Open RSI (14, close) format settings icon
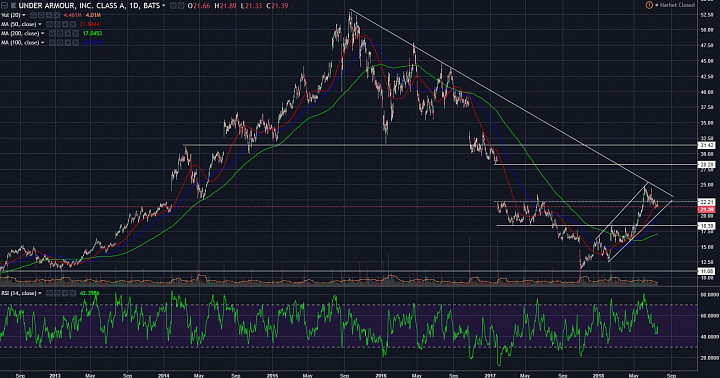This screenshot has width=720, height=378. pyautogui.click(x=57, y=293)
